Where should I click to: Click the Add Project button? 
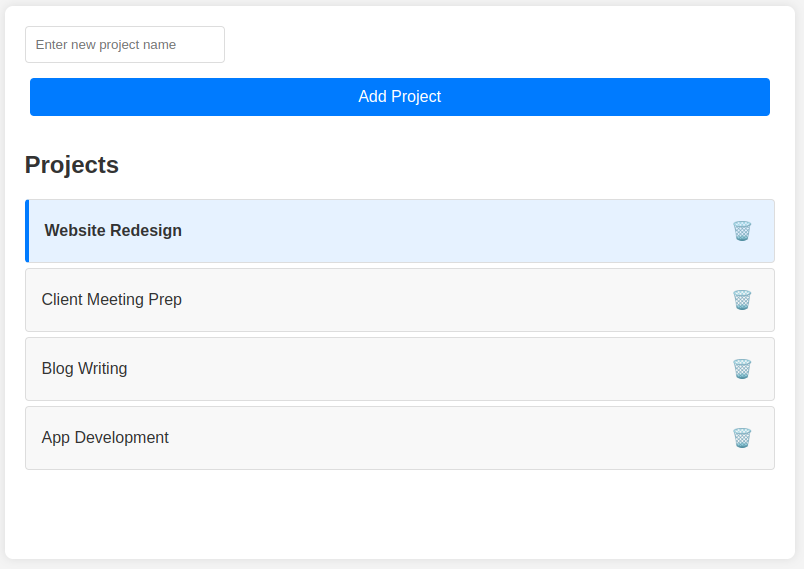400,97
